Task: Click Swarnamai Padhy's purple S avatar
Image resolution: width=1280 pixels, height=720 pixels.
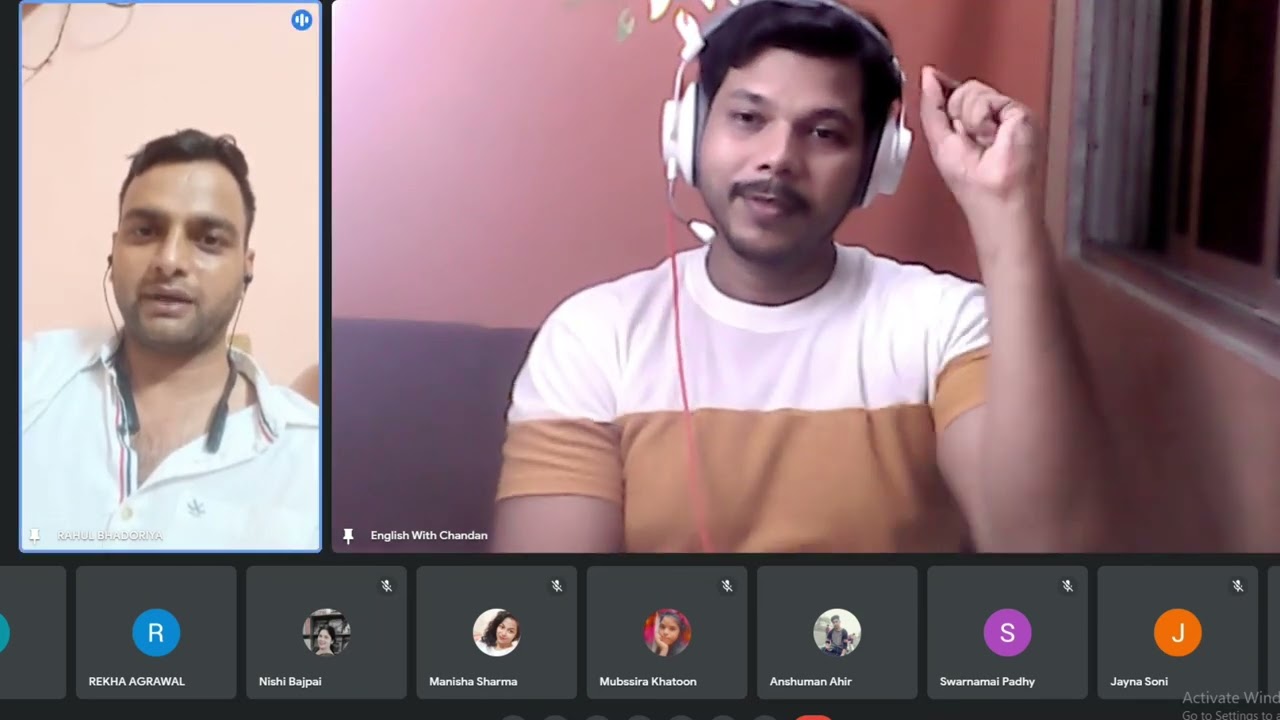Action: [1007, 632]
